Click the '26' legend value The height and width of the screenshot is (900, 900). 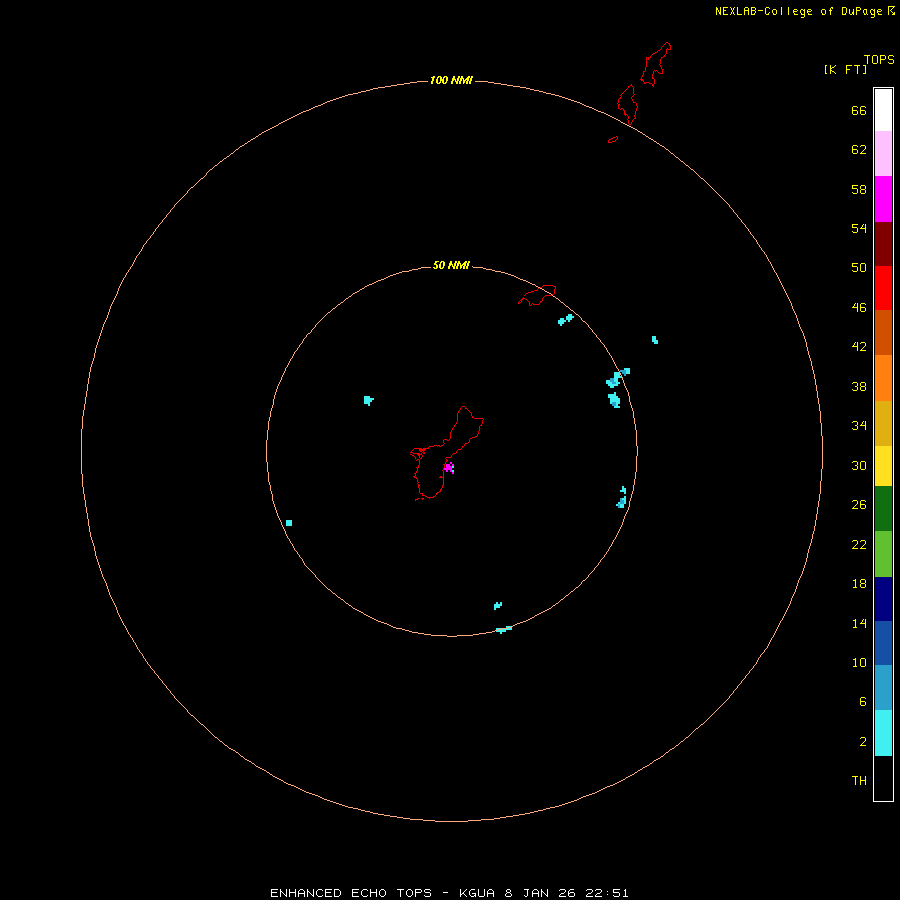(859, 505)
